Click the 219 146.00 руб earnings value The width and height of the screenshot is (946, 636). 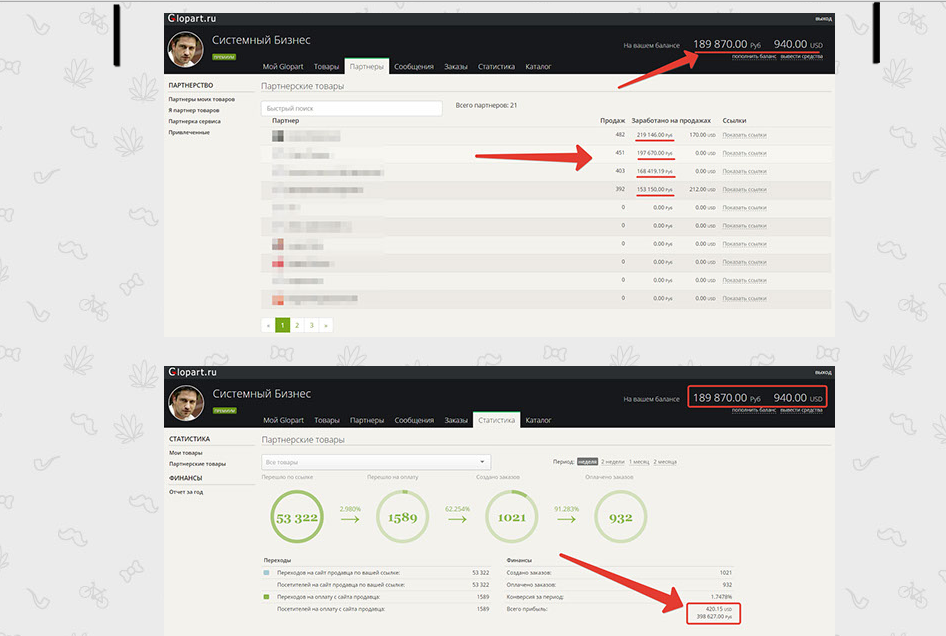pyautogui.click(x=655, y=135)
